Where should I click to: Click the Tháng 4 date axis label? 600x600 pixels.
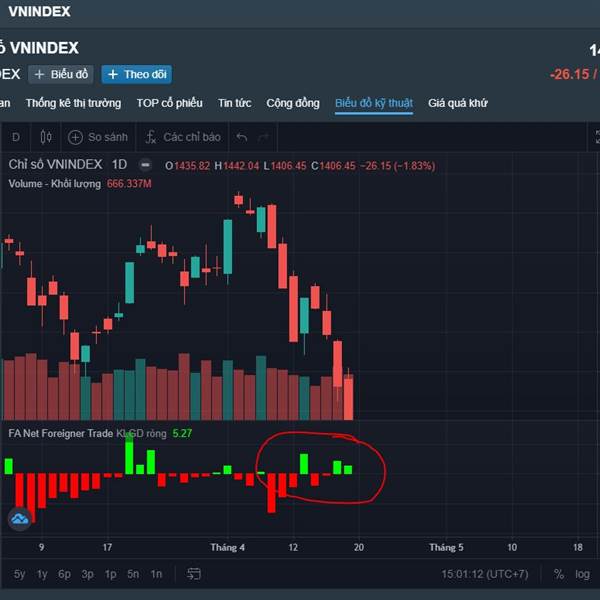click(x=227, y=547)
